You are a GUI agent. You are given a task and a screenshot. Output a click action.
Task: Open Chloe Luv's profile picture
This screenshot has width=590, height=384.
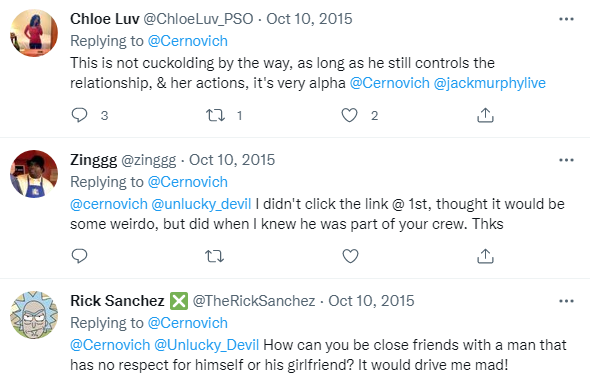point(34,33)
